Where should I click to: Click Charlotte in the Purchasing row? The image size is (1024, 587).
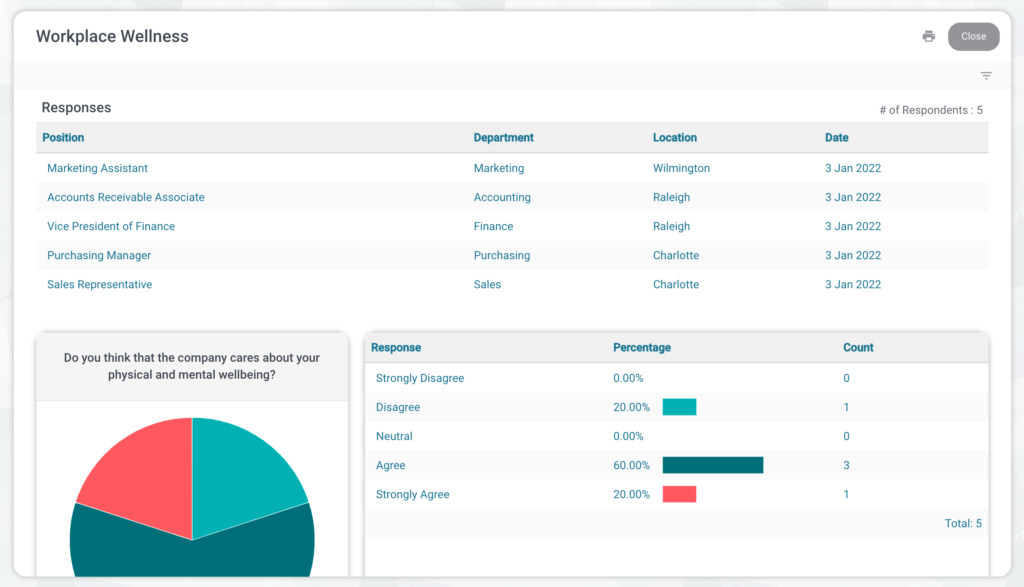click(676, 255)
